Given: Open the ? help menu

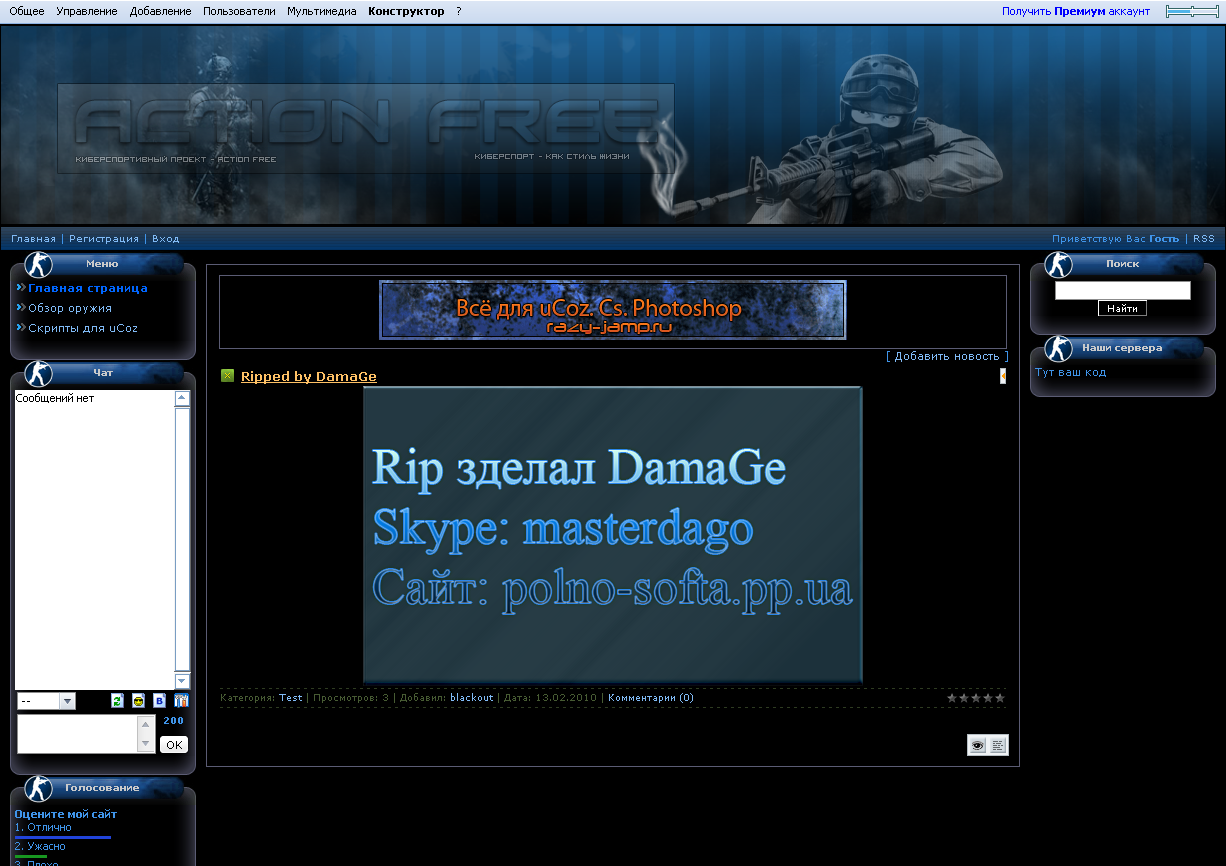Looking at the screenshot, I should pos(459,11).
